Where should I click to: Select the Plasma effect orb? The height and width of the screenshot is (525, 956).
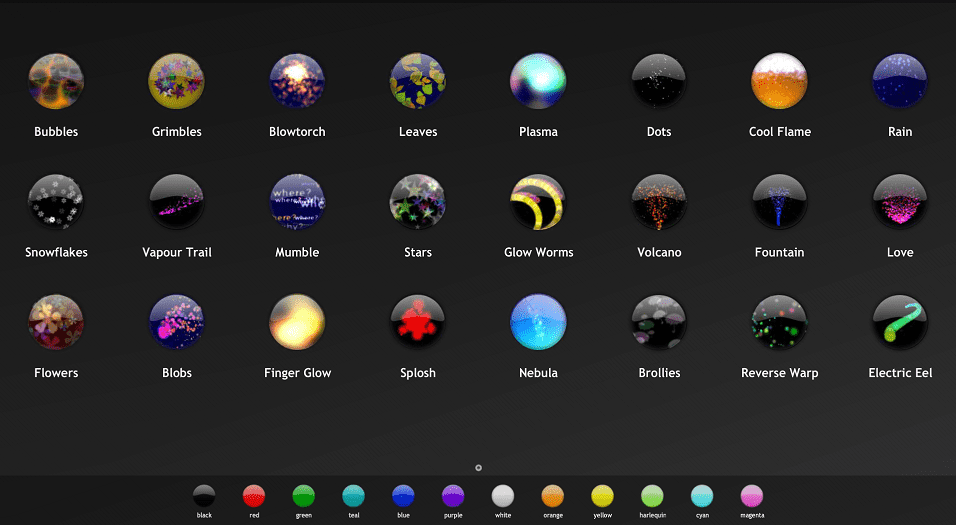538,81
